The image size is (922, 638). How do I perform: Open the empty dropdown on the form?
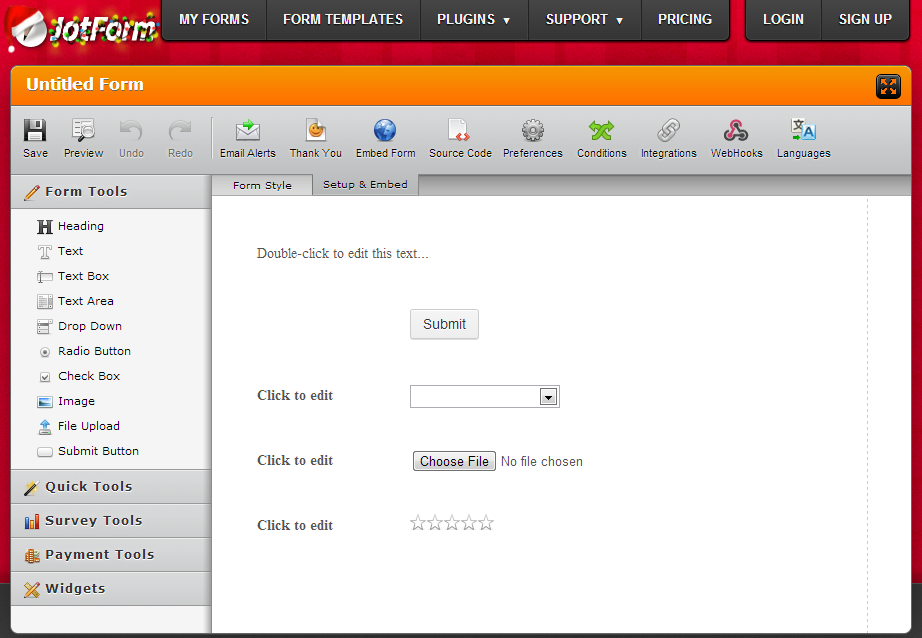point(485,397)
